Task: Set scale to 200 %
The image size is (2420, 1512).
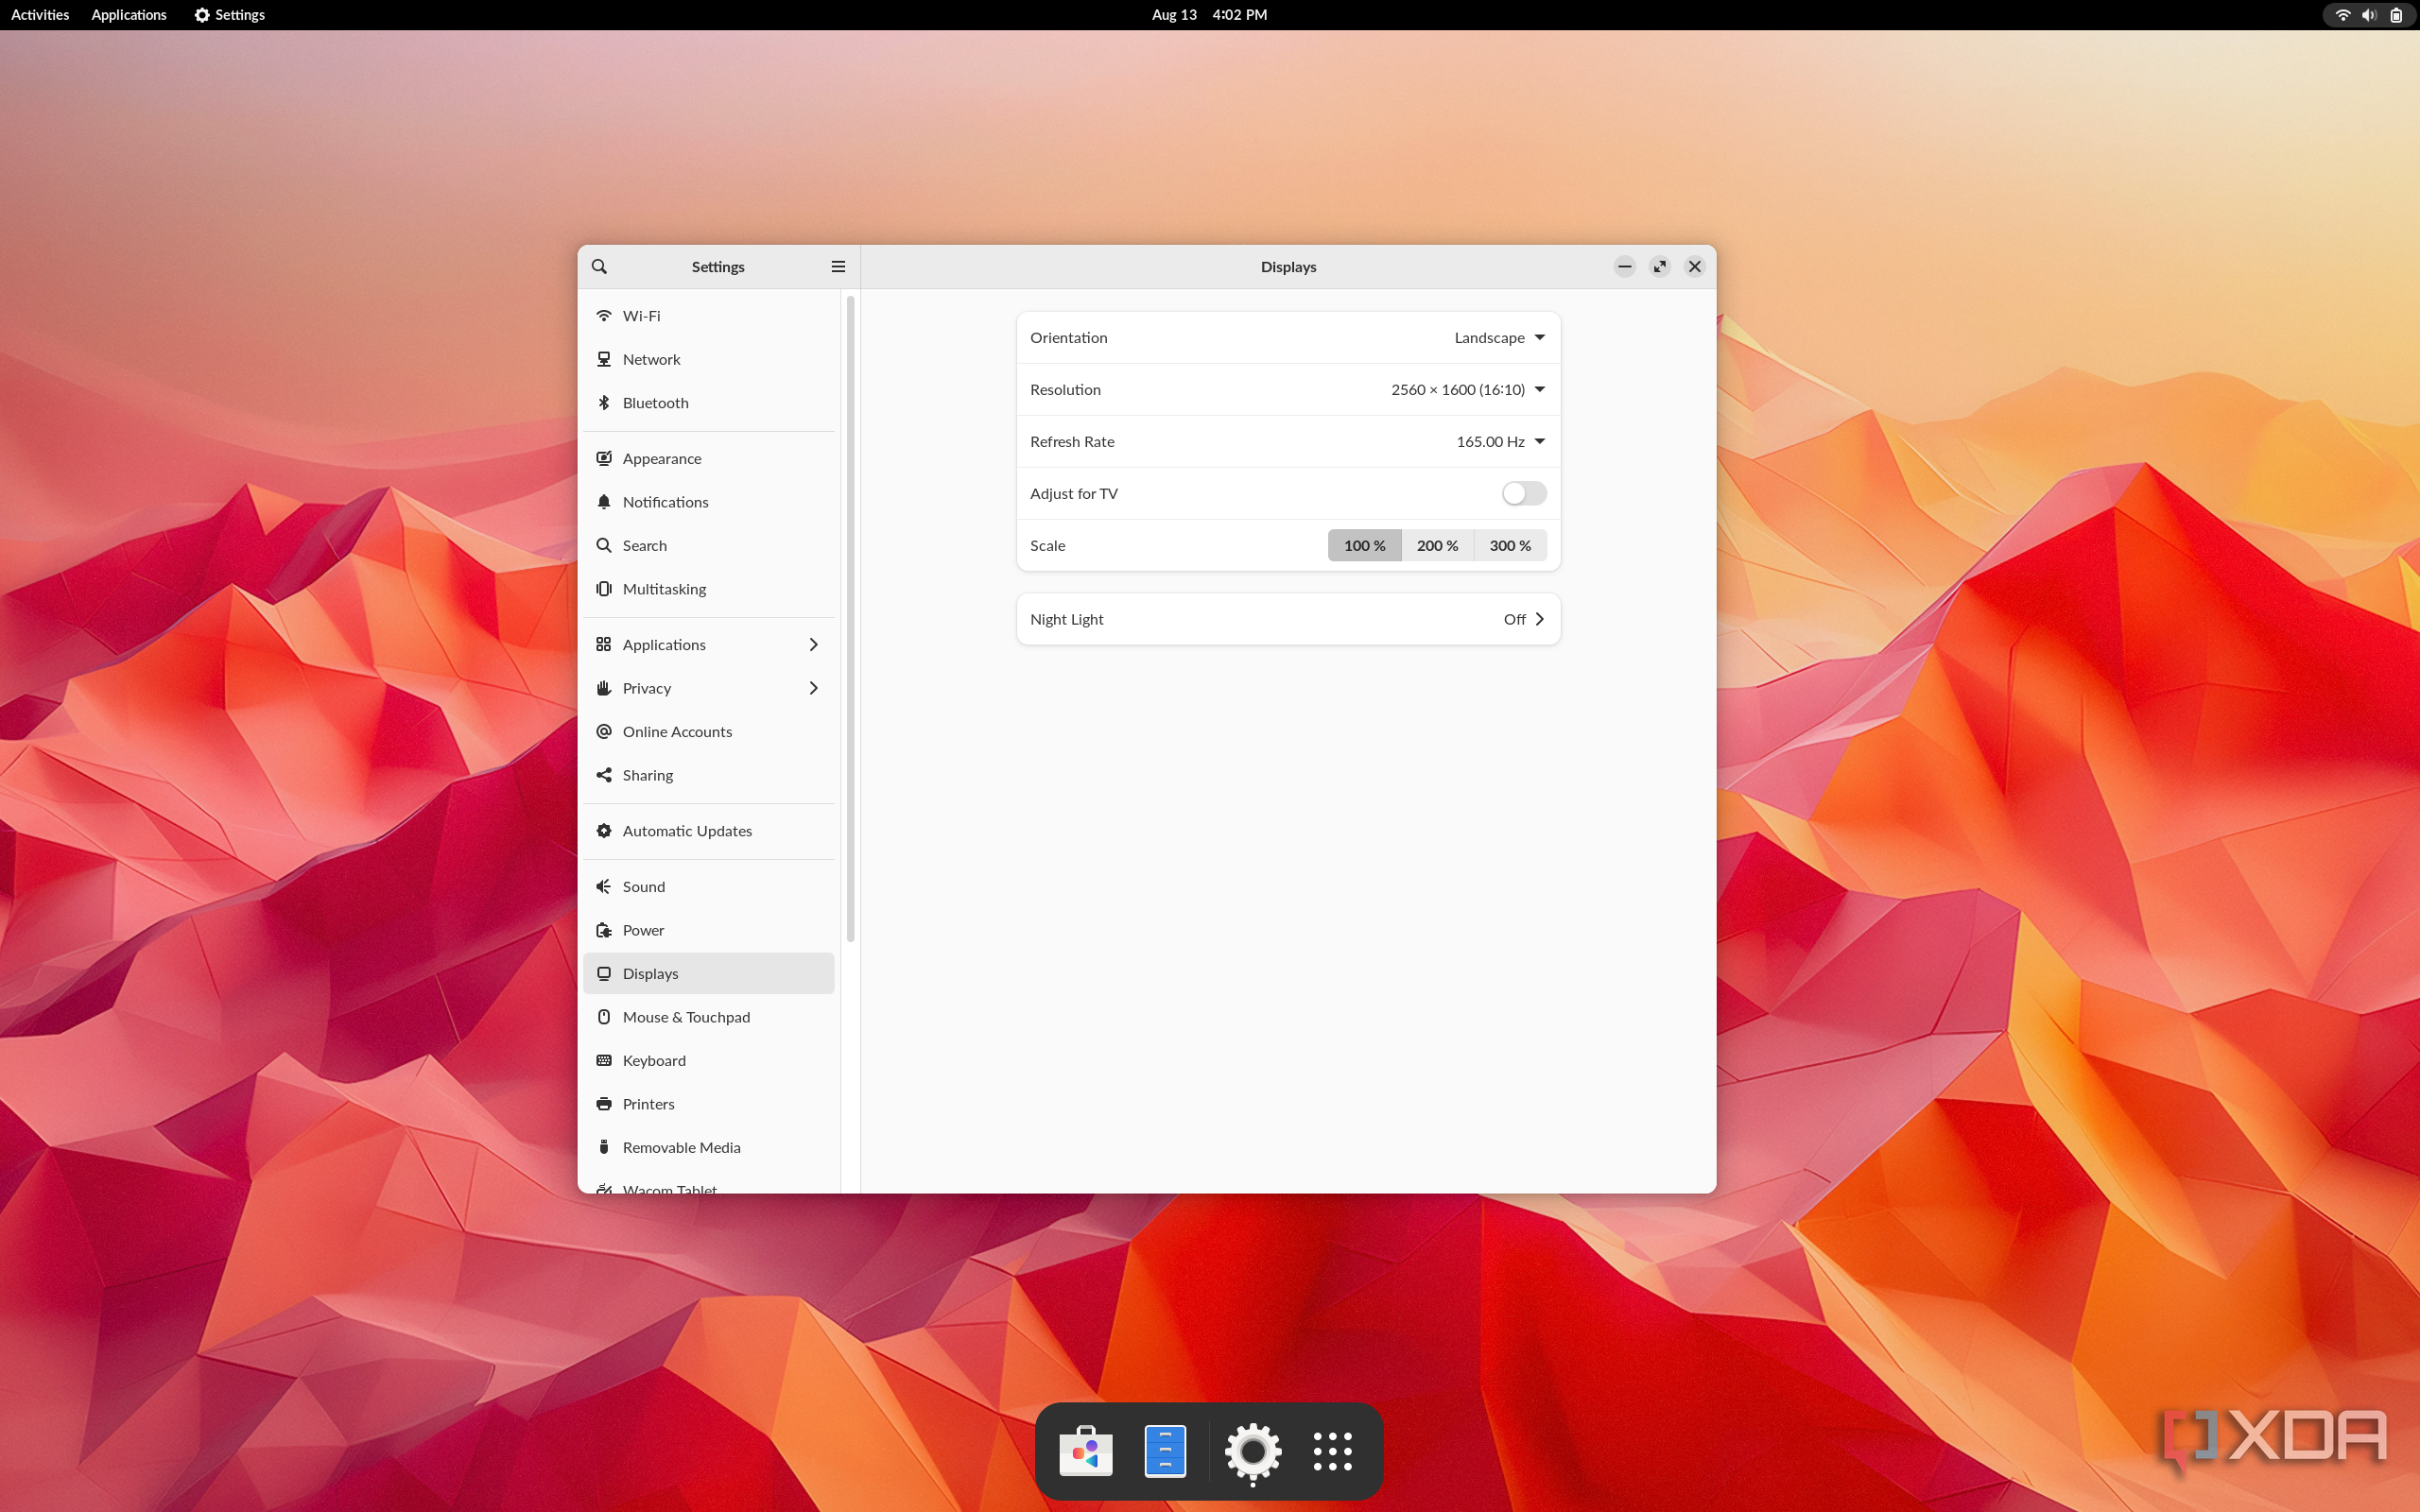Action: [x=1437, y=545]
